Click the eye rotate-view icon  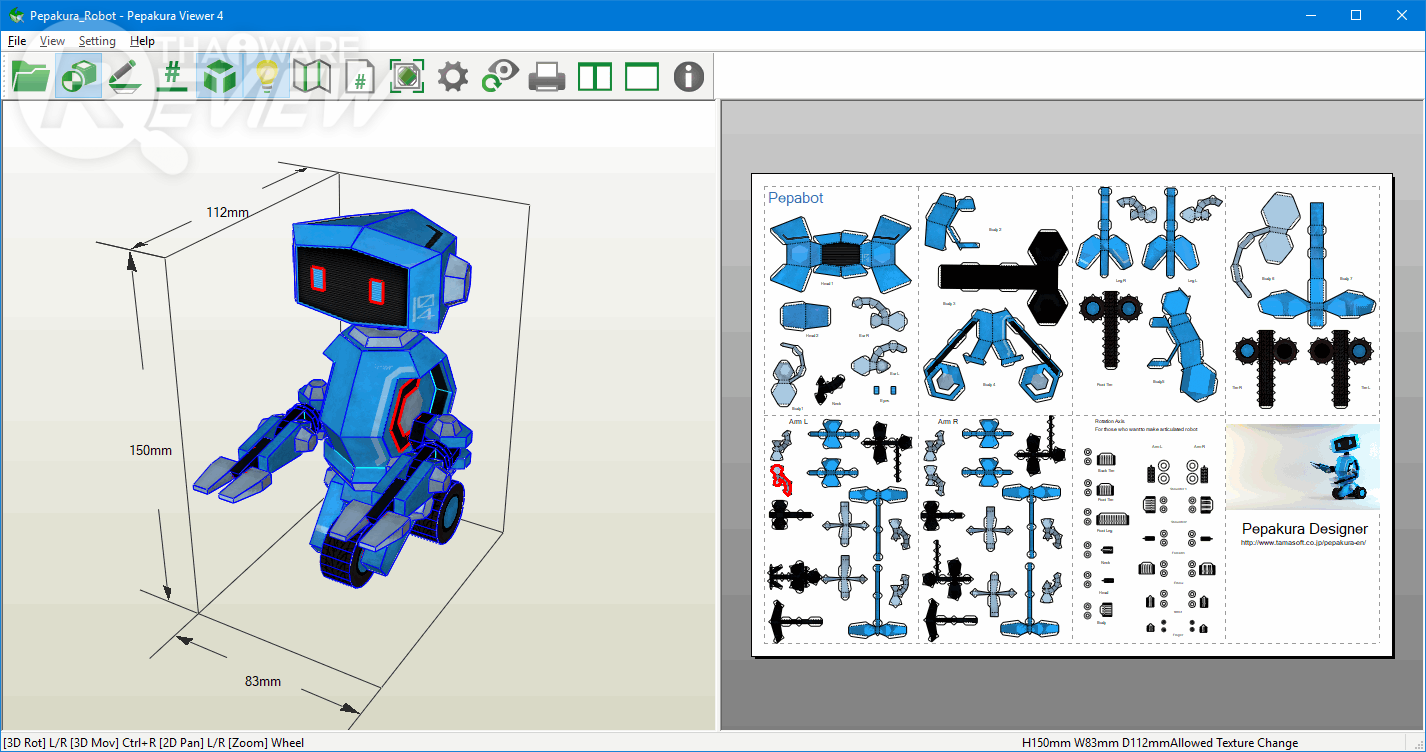coord(500,76)
